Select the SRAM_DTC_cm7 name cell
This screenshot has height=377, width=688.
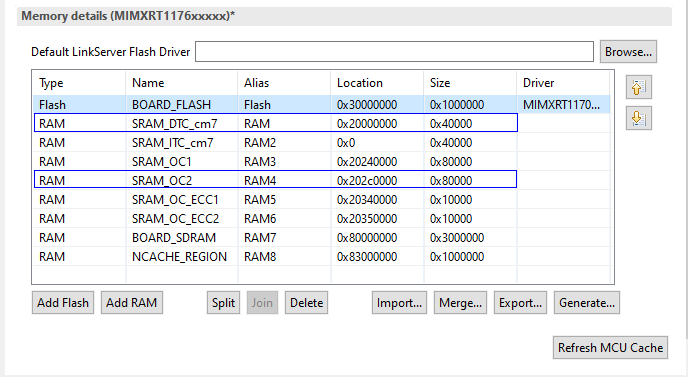[x=175, y=124]
